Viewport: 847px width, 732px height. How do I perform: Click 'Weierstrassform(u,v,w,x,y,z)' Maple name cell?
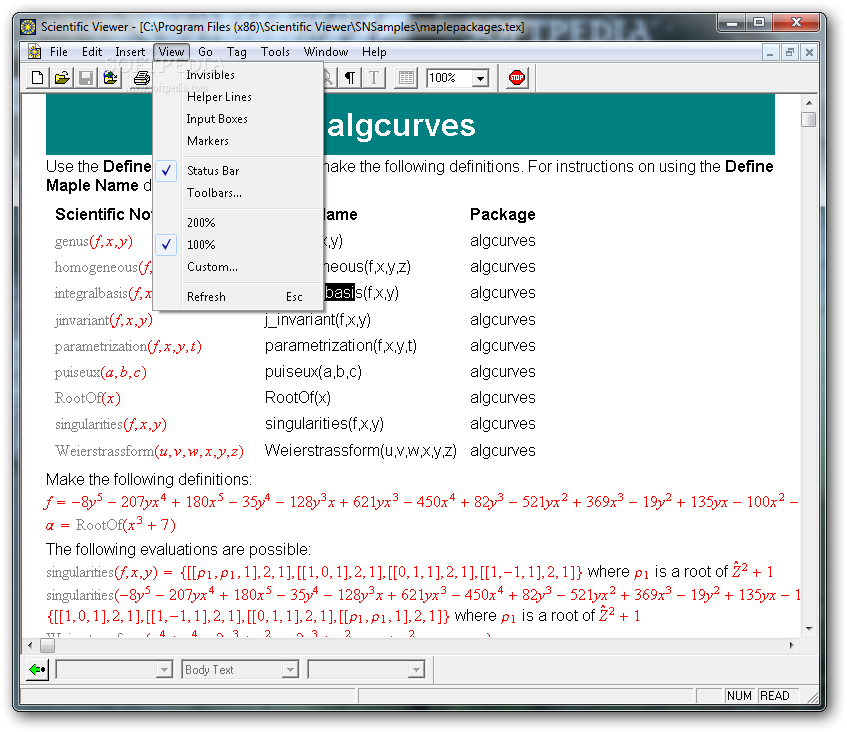361,450
